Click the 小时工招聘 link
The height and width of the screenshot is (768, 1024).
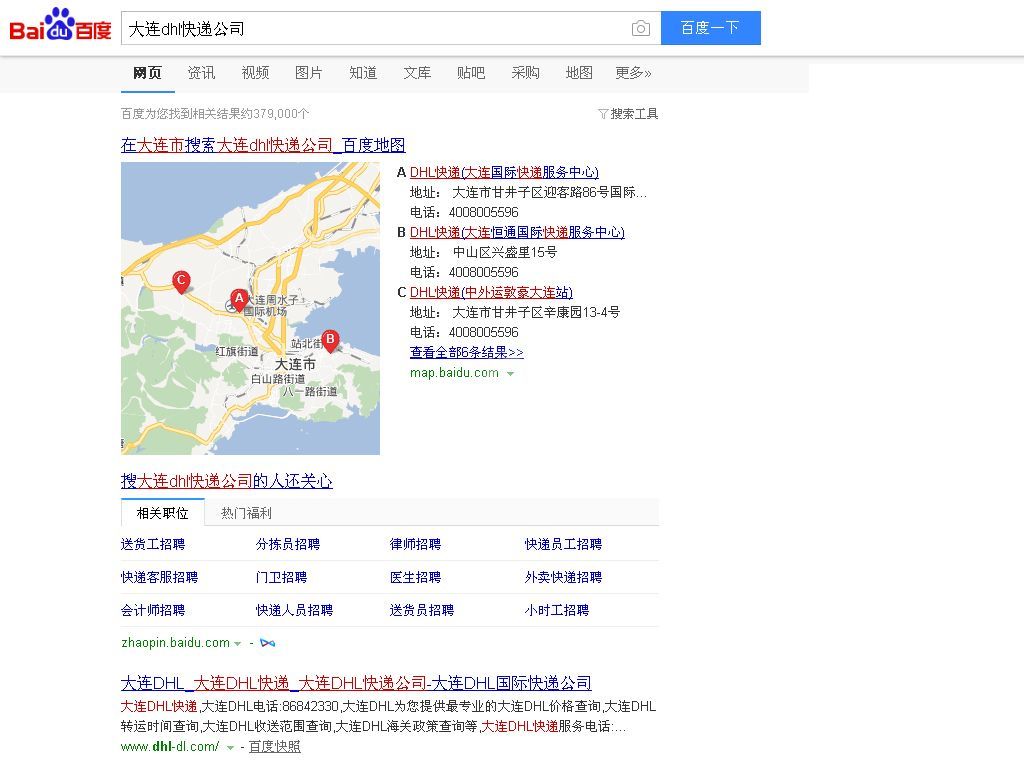click(x=557, y=610)
